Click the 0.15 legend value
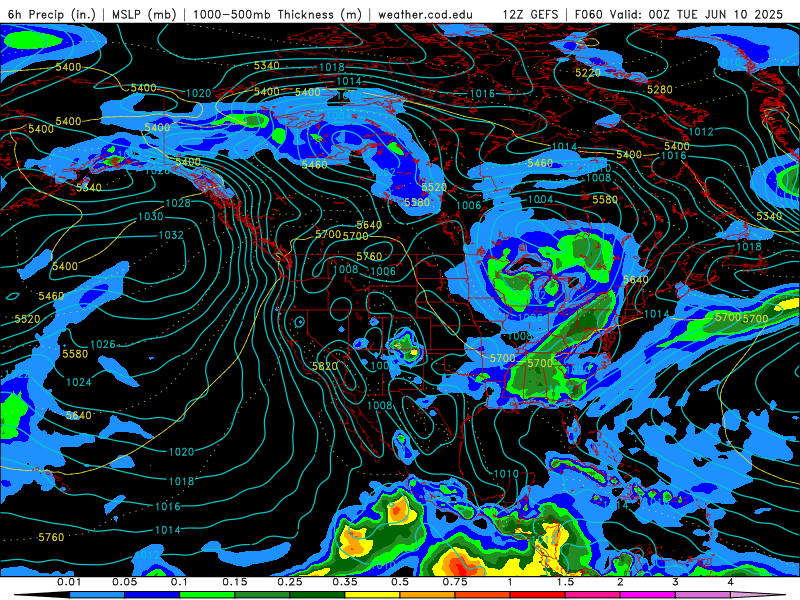Screen dimensions: 800x600 point(235,582)
